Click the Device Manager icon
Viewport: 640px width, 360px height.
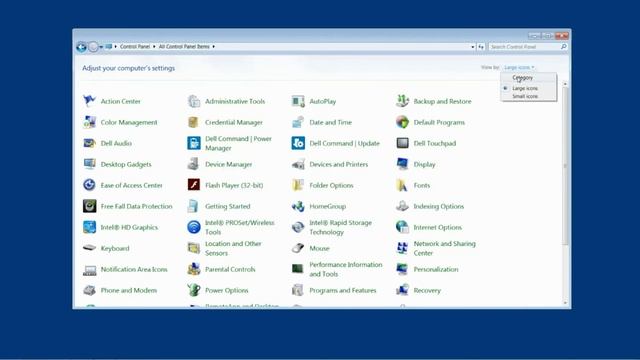click(x=194, y=164)
